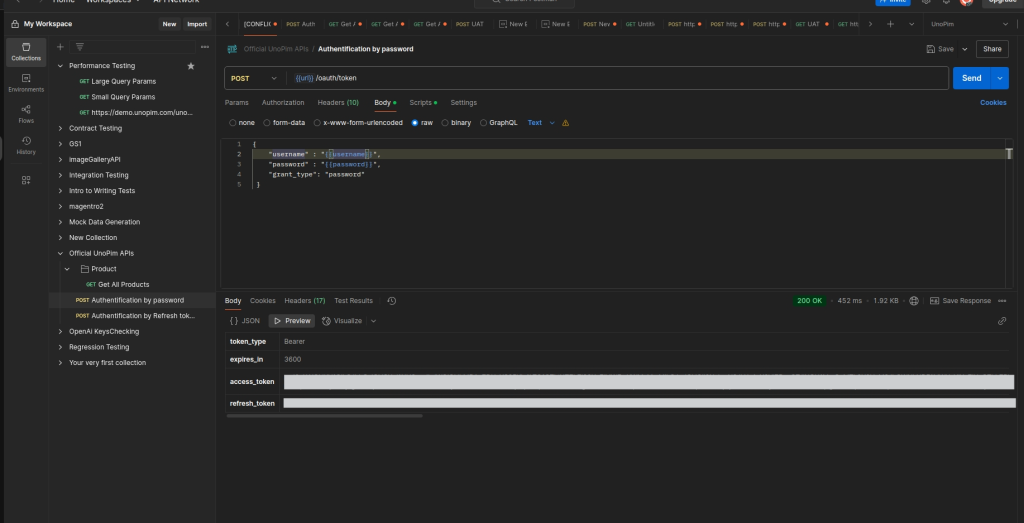The width and height of the screenshot is (1024, 523).
Task: Open the Text format dropdown
Action: tap(540, 123)
